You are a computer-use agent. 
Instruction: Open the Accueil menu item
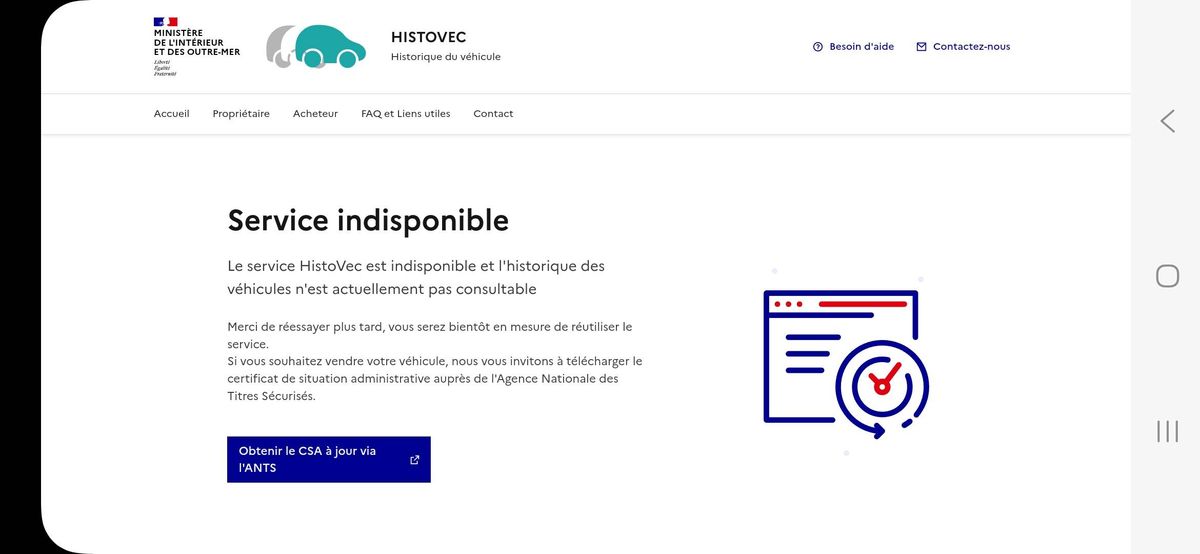[x=172, y=114]
